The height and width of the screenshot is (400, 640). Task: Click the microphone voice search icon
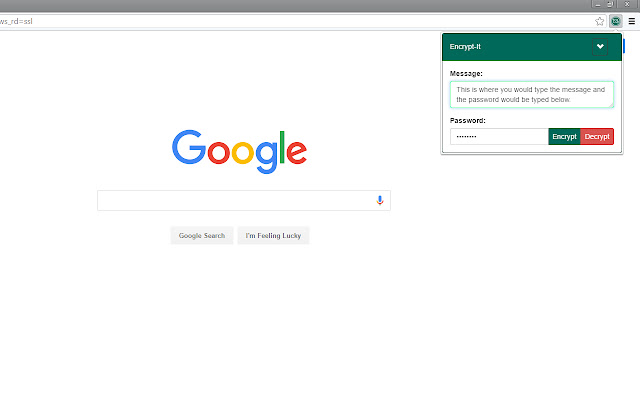point(380,200)
